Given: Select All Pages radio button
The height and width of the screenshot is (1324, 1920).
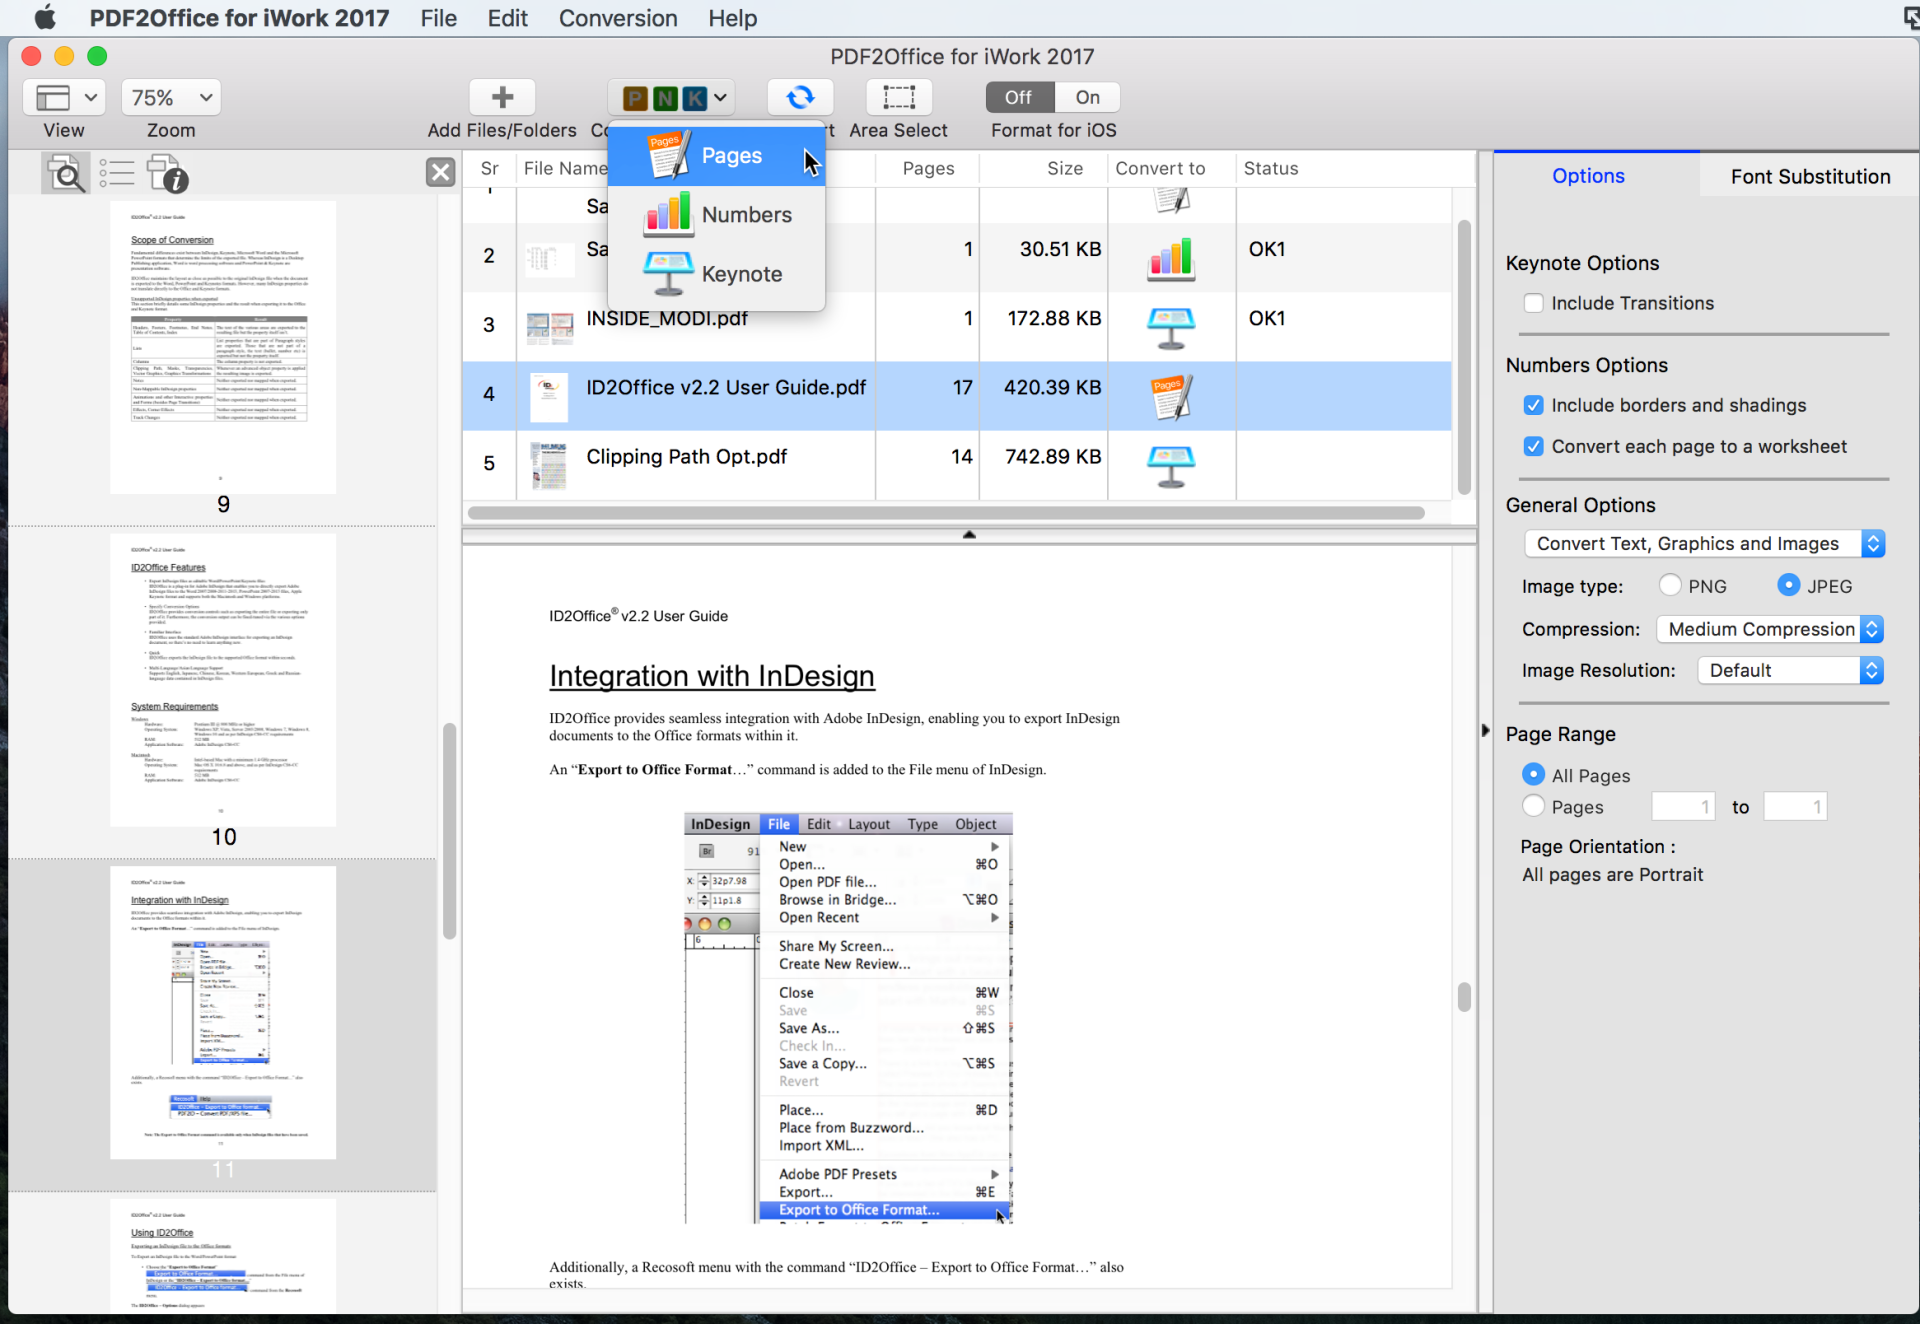Looking at the screenshot, I should tap(1533, 774).
